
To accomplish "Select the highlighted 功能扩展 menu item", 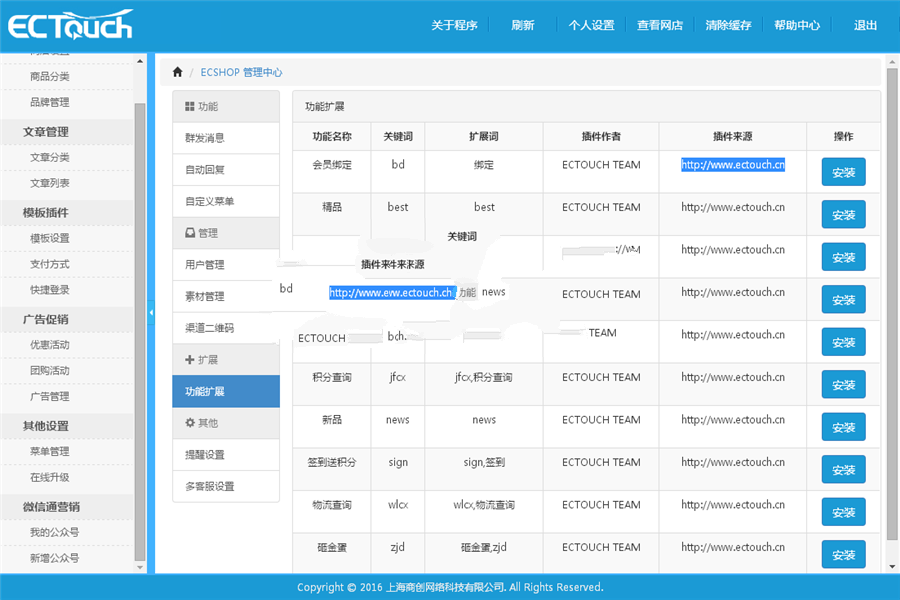I will (x=226, y=391).
